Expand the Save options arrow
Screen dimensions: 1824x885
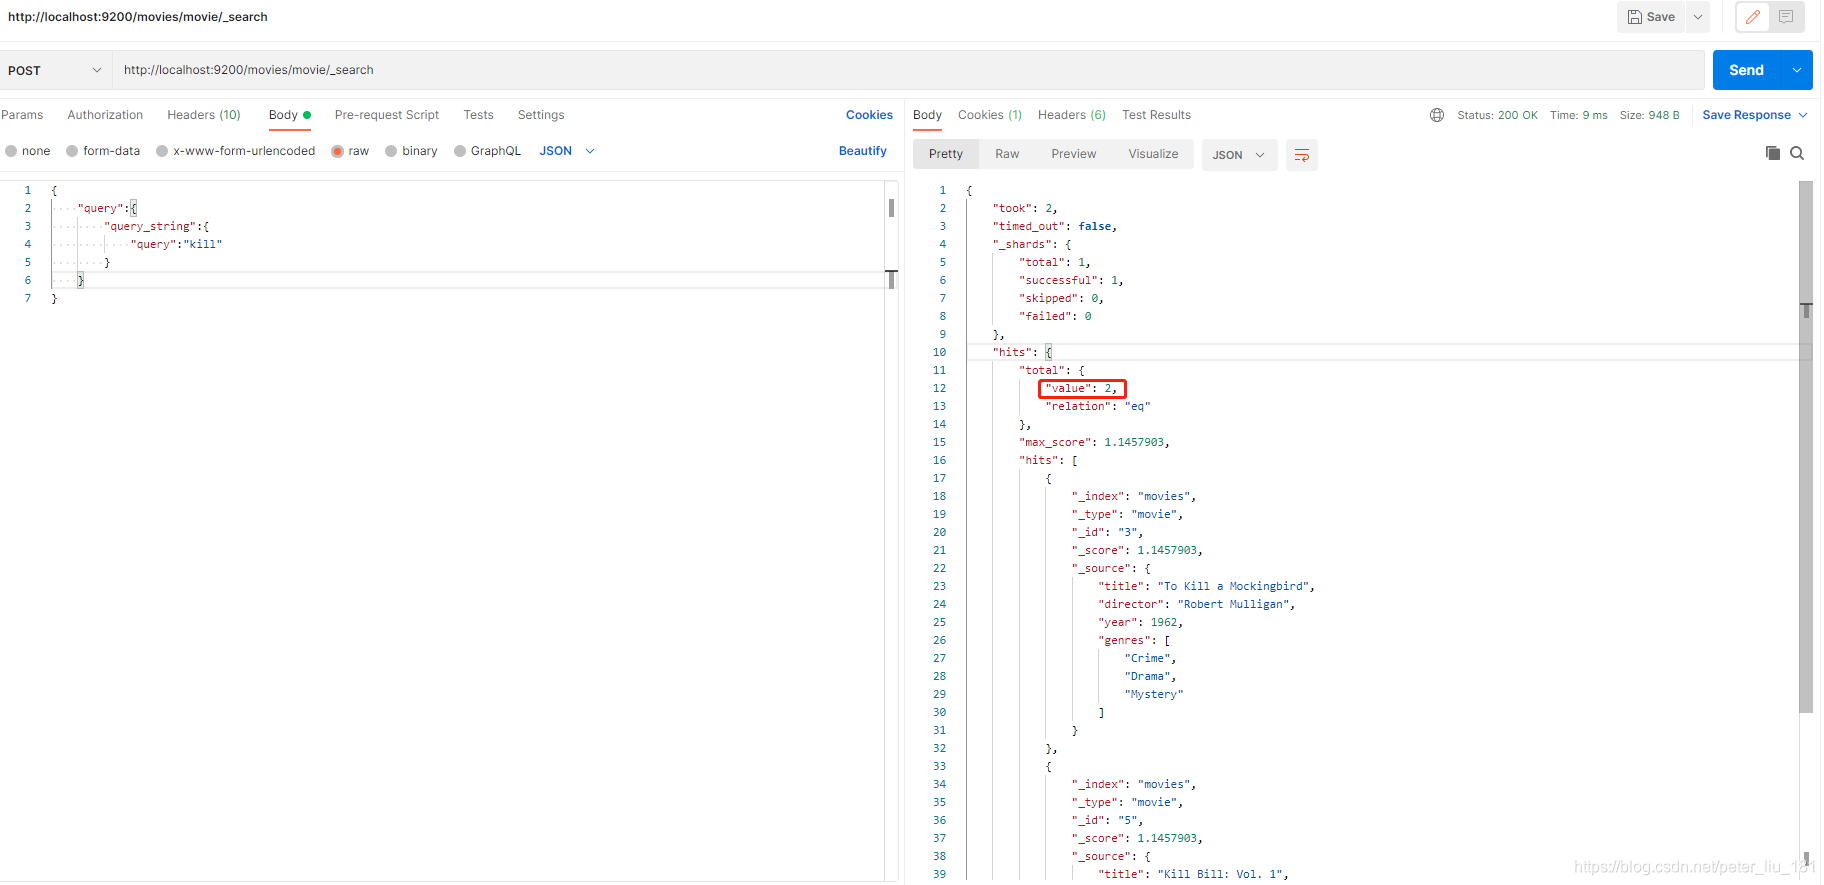point(1698,17)
